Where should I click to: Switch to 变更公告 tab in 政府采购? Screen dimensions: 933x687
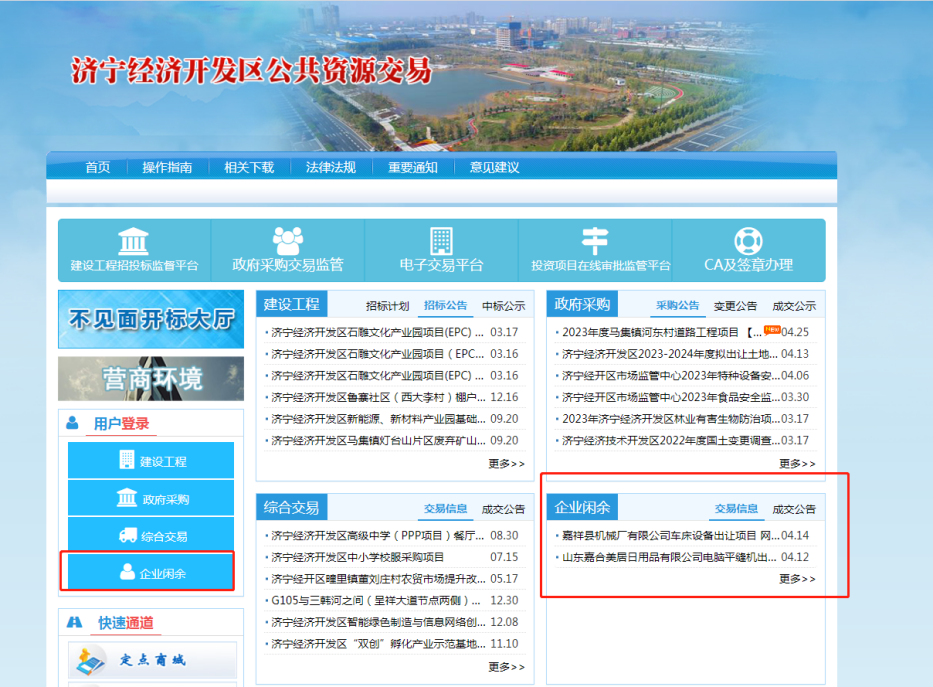[x=735, y=306]
